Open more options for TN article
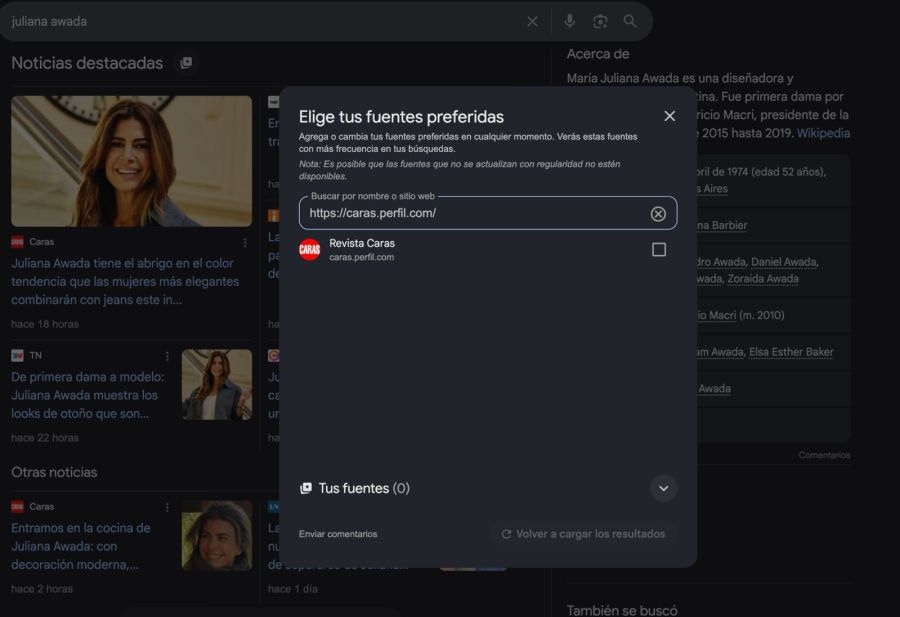 pyautogui.click(x=167, y=356)
